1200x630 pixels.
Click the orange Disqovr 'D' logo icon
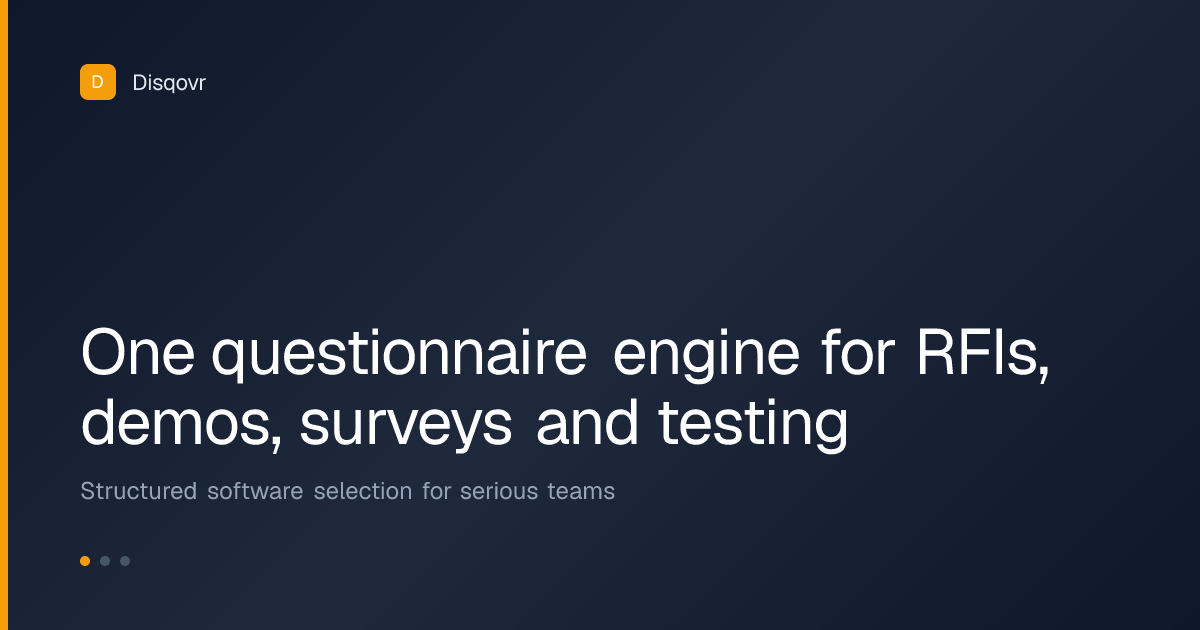(x=97, y=82)
